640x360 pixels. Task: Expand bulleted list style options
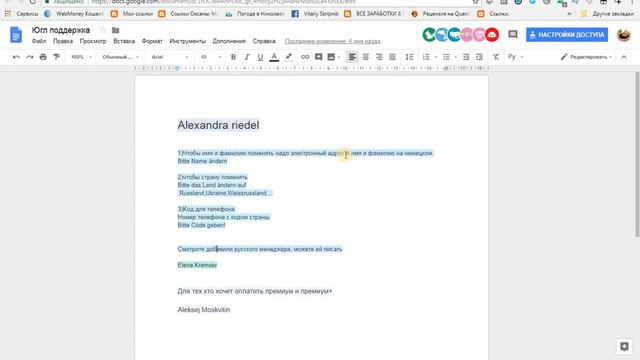pos(456,57)
